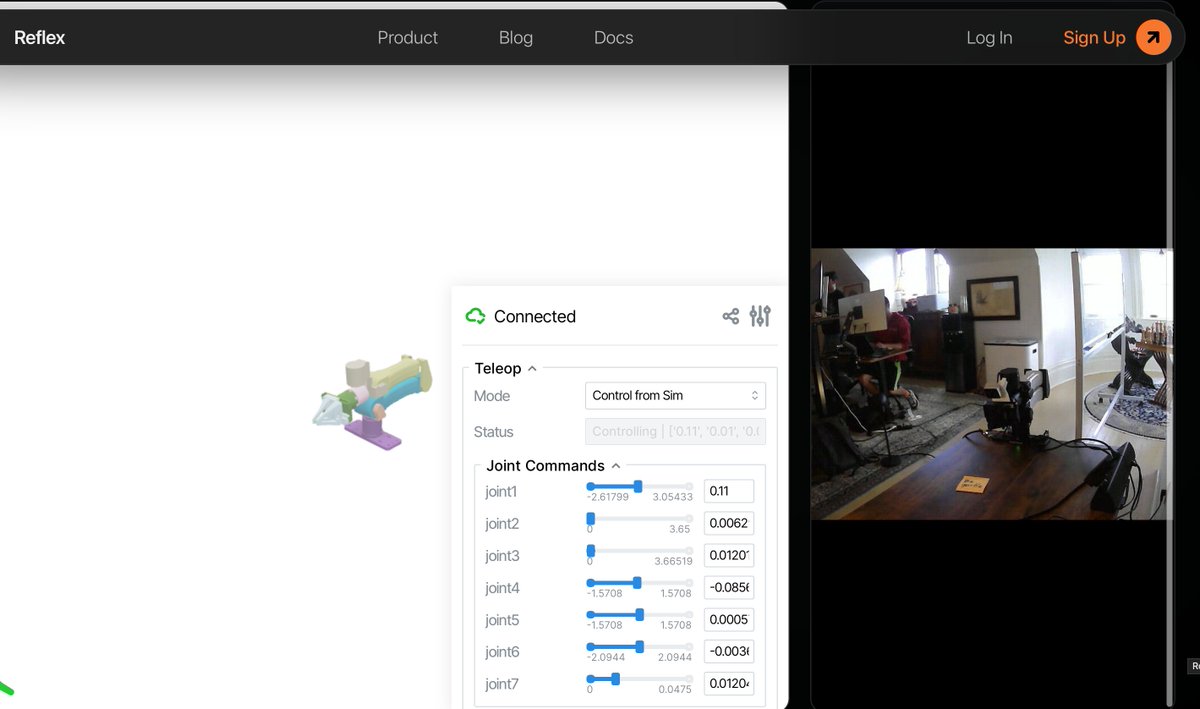Open the Mode dropdown showing Control from Sim

tap(675, 395)
